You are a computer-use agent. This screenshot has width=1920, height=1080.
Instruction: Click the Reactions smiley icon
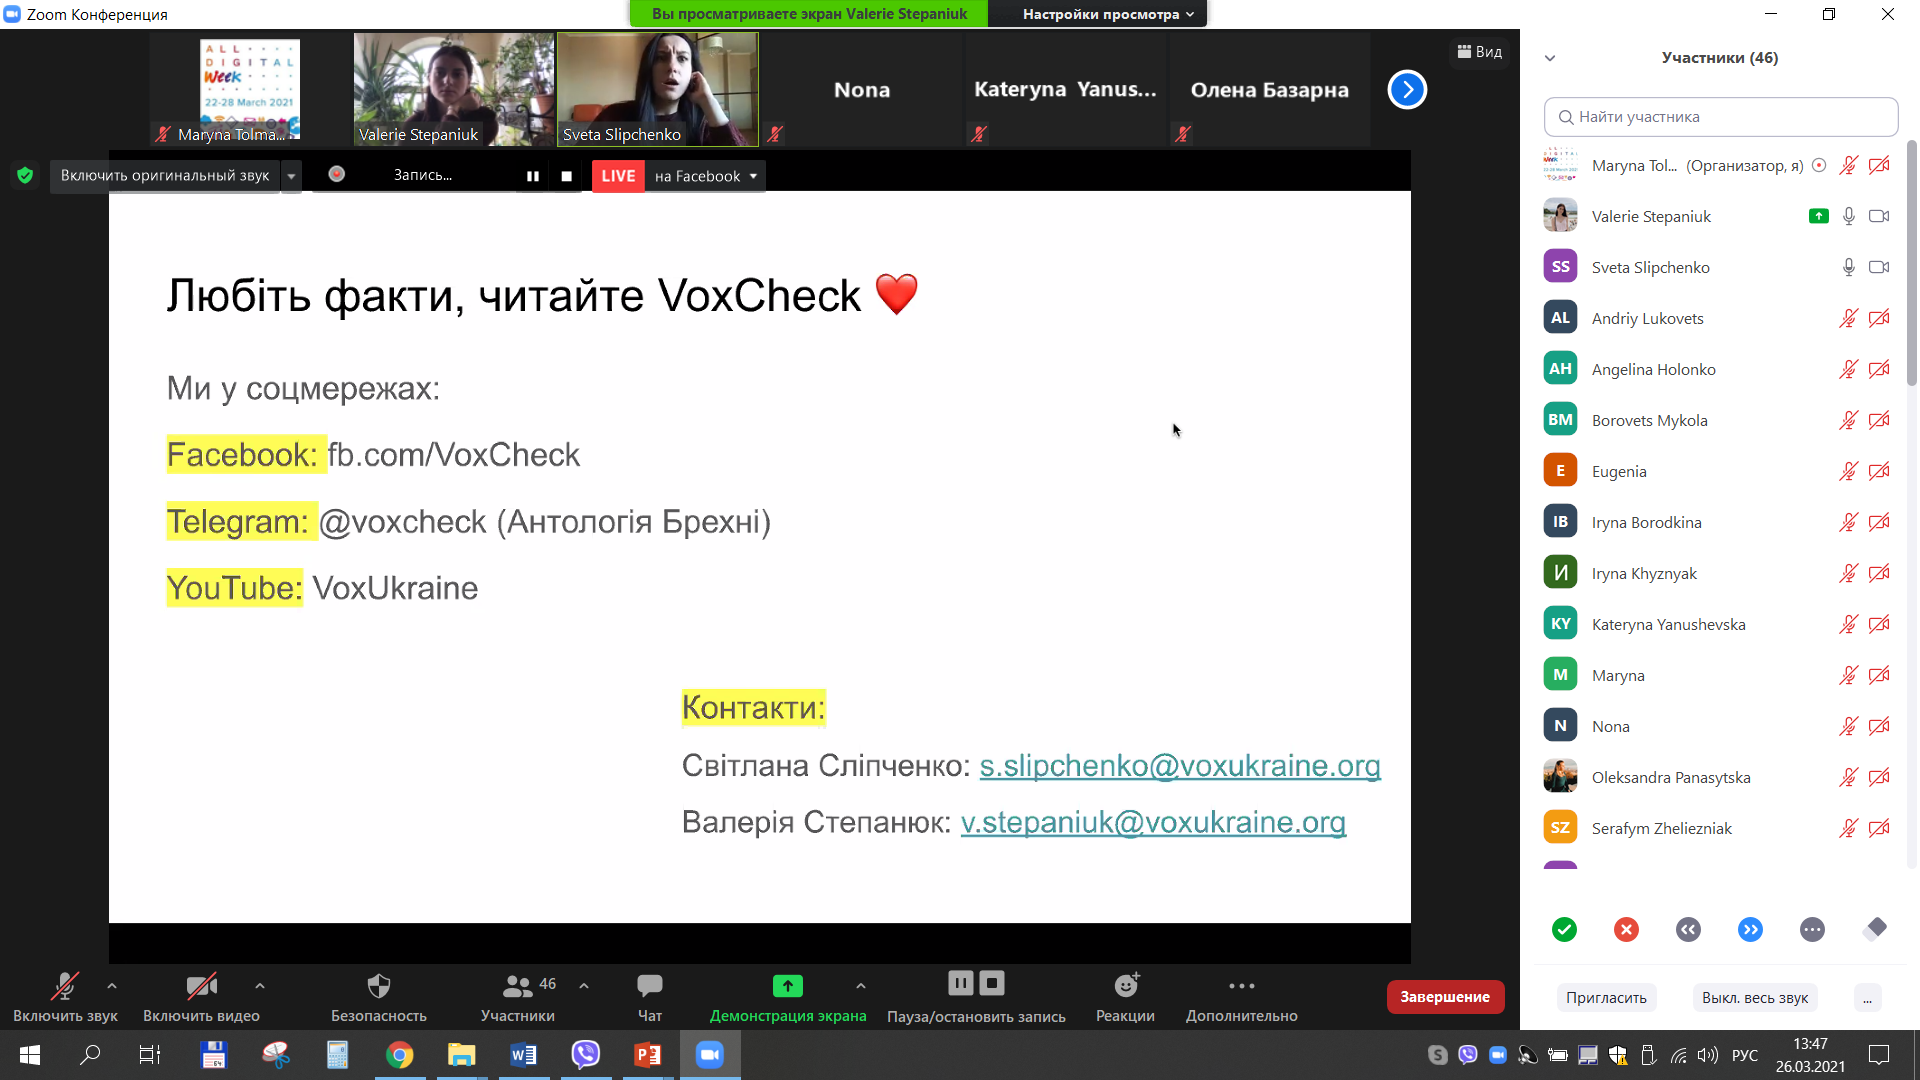coord(1126,987)
